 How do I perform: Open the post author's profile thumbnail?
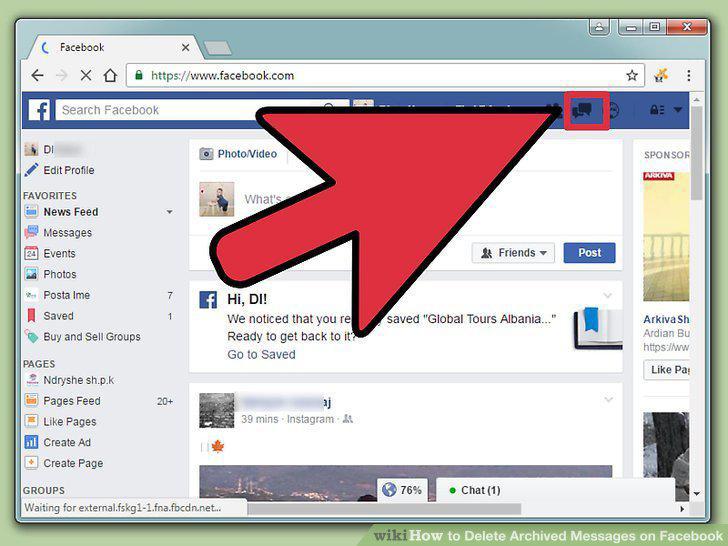[217, 410]
